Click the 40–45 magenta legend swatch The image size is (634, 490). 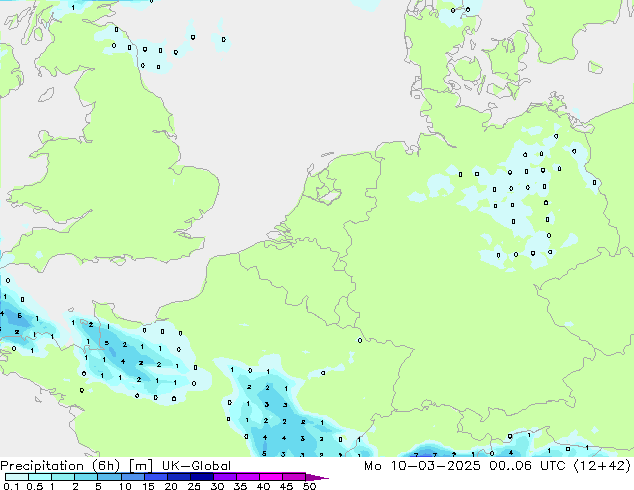pos(271,477)
